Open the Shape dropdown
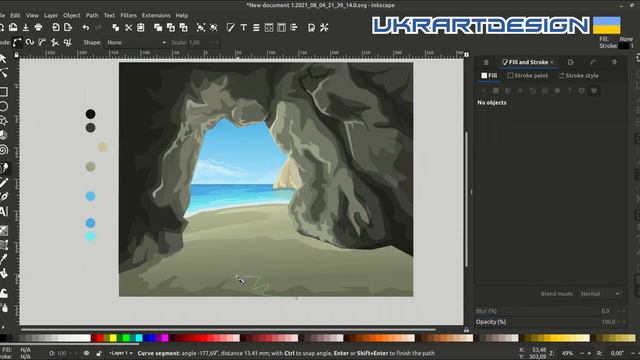This screenshot has height=360, width=640. (x=136, y=42)
